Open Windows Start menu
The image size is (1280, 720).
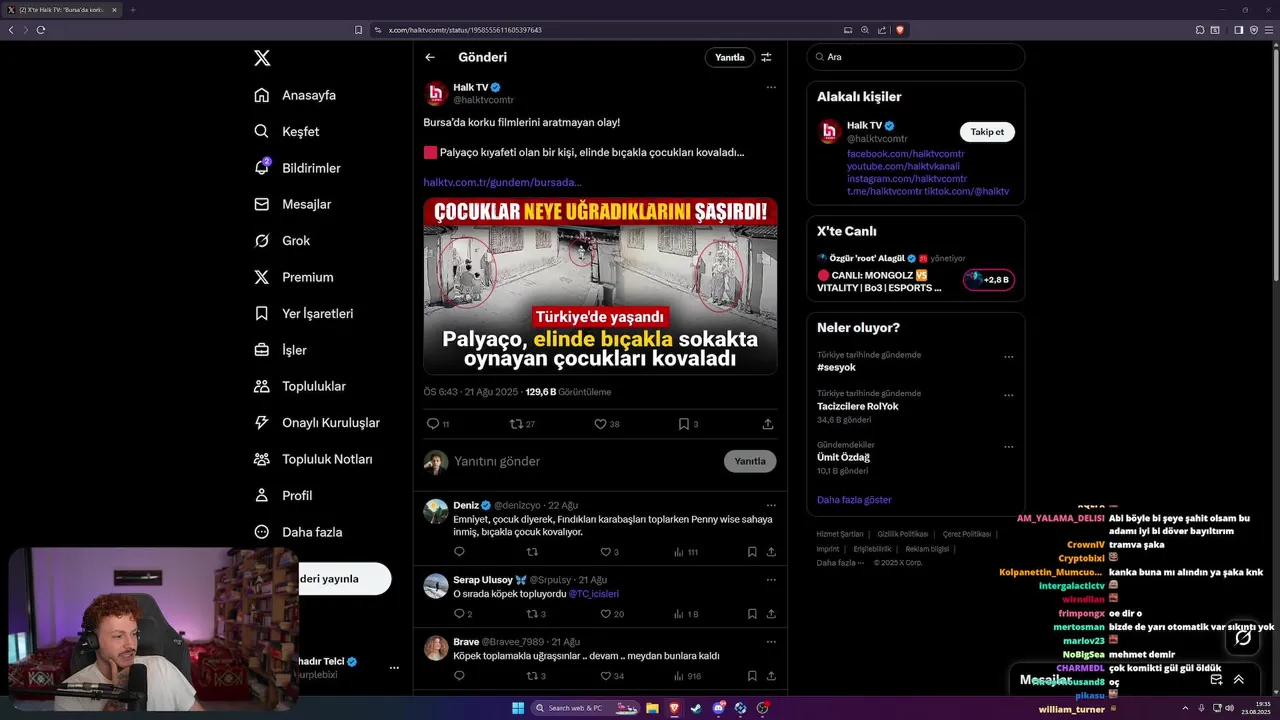(x=518, y=708)
